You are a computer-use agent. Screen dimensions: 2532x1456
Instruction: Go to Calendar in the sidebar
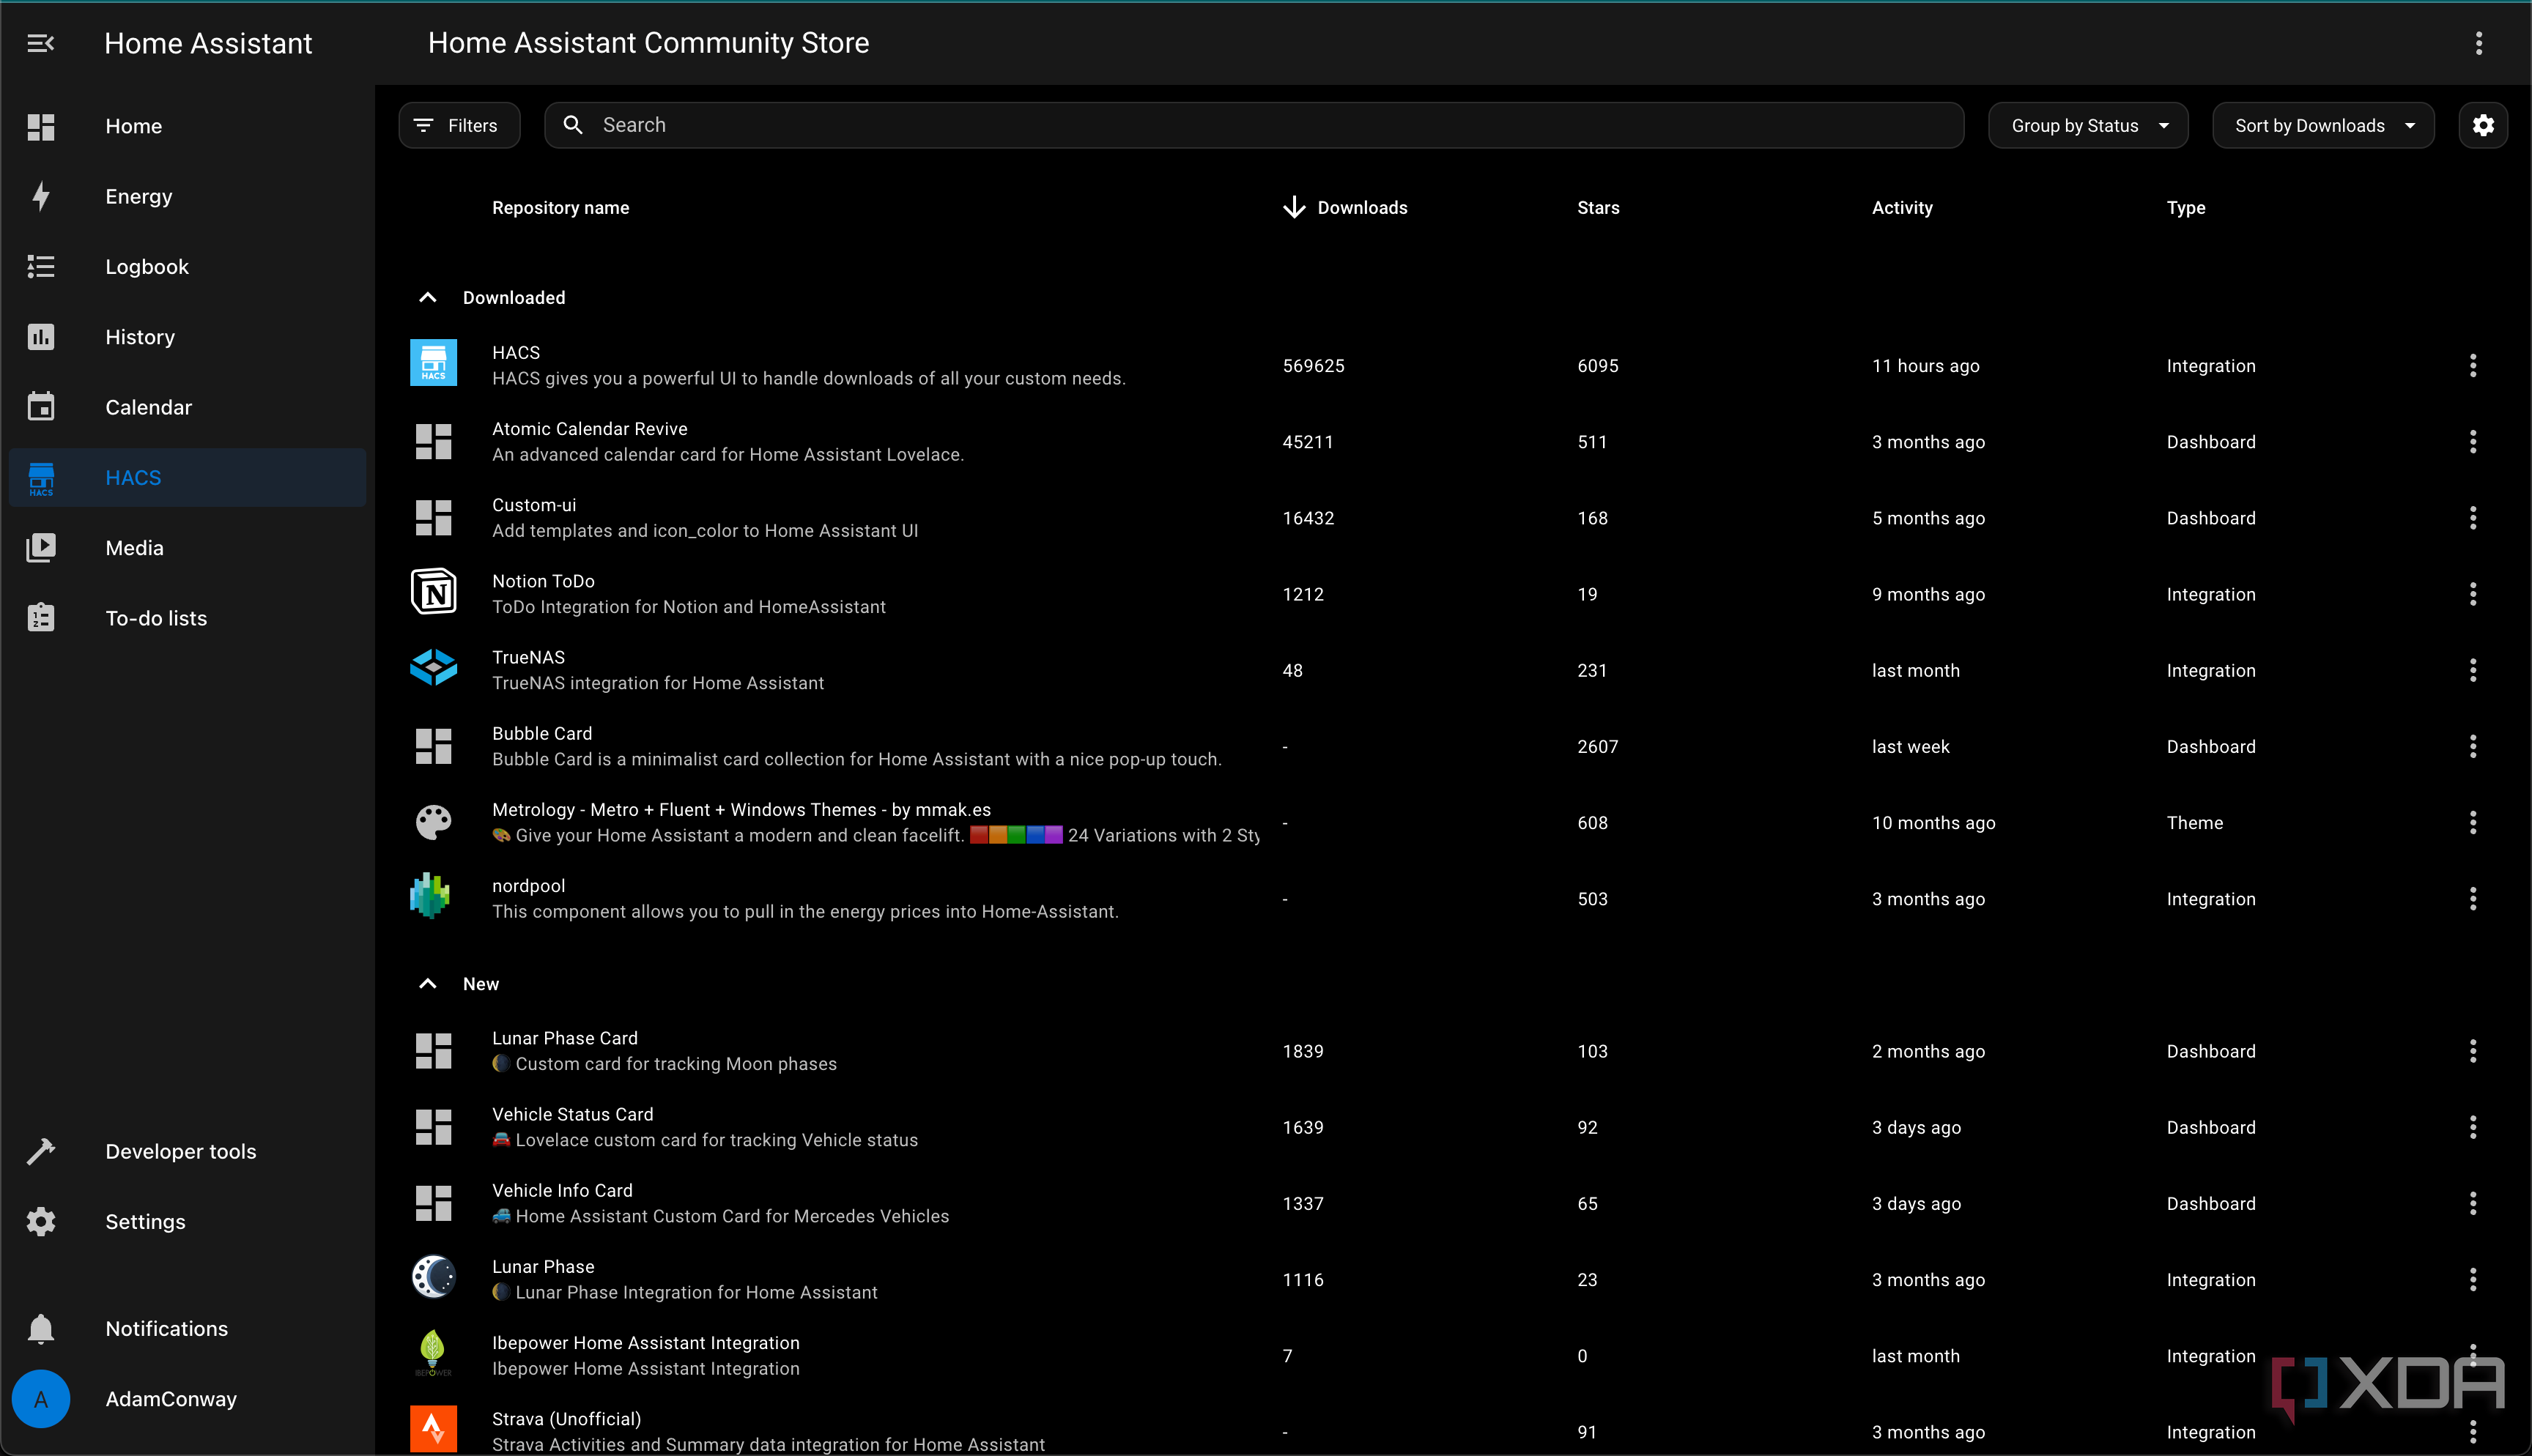[x=187, y=407]
